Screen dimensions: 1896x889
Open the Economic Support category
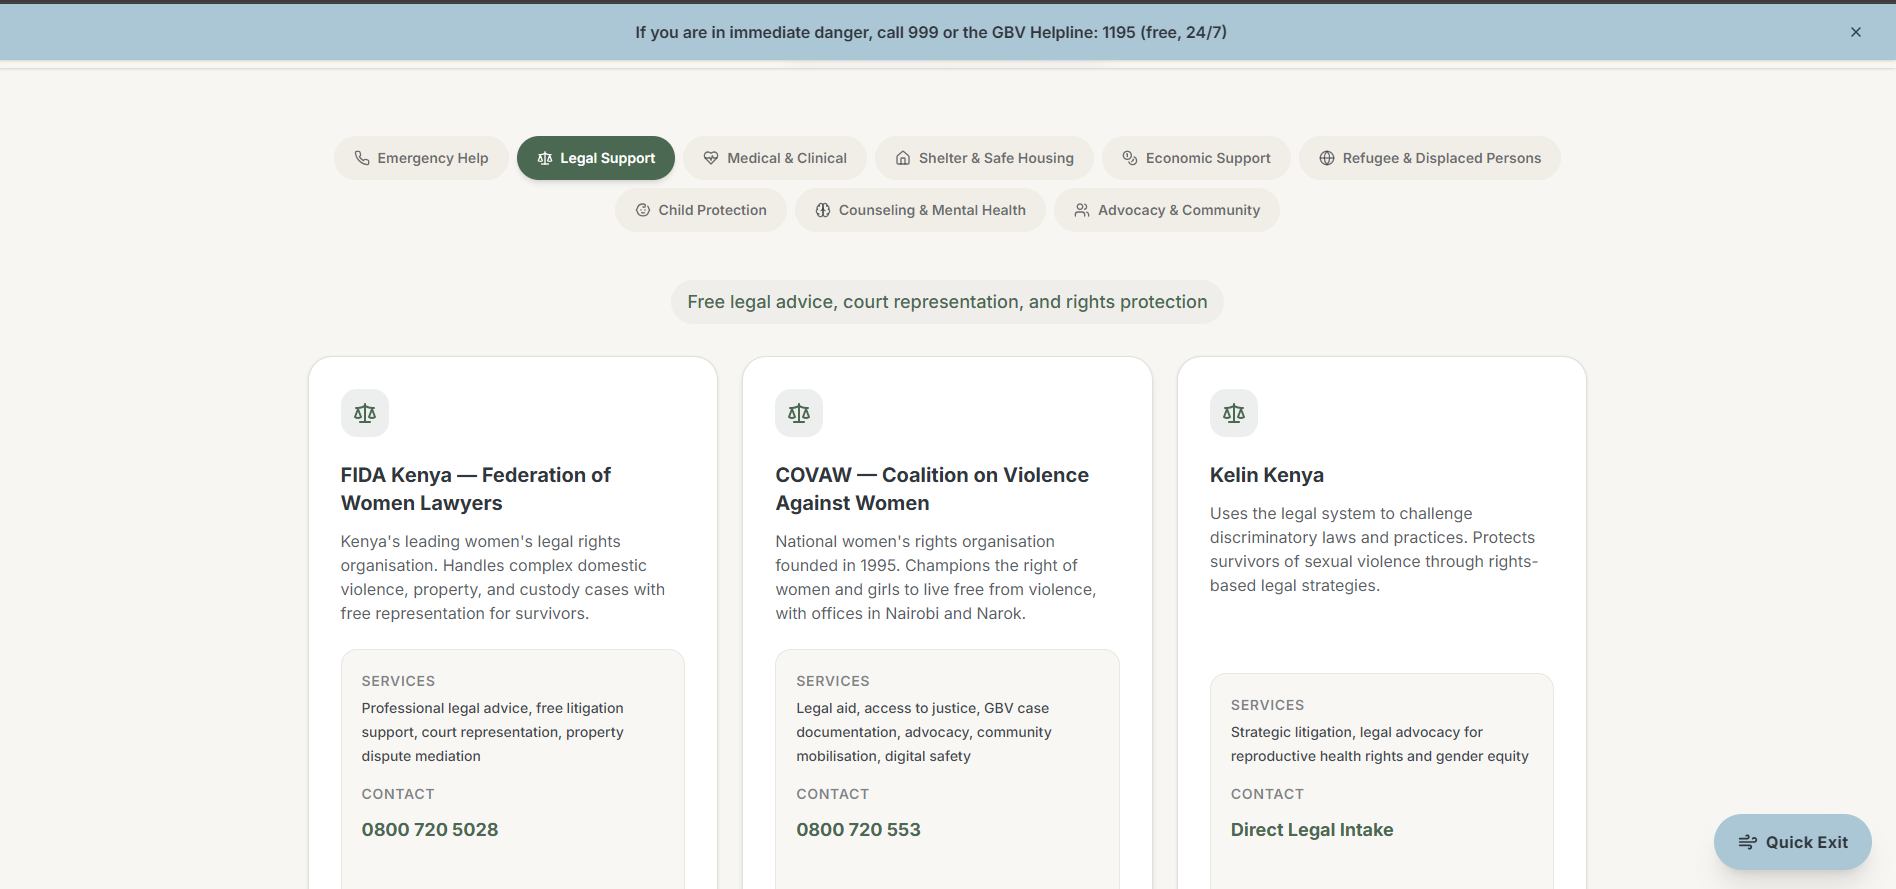click(1196, 158)
